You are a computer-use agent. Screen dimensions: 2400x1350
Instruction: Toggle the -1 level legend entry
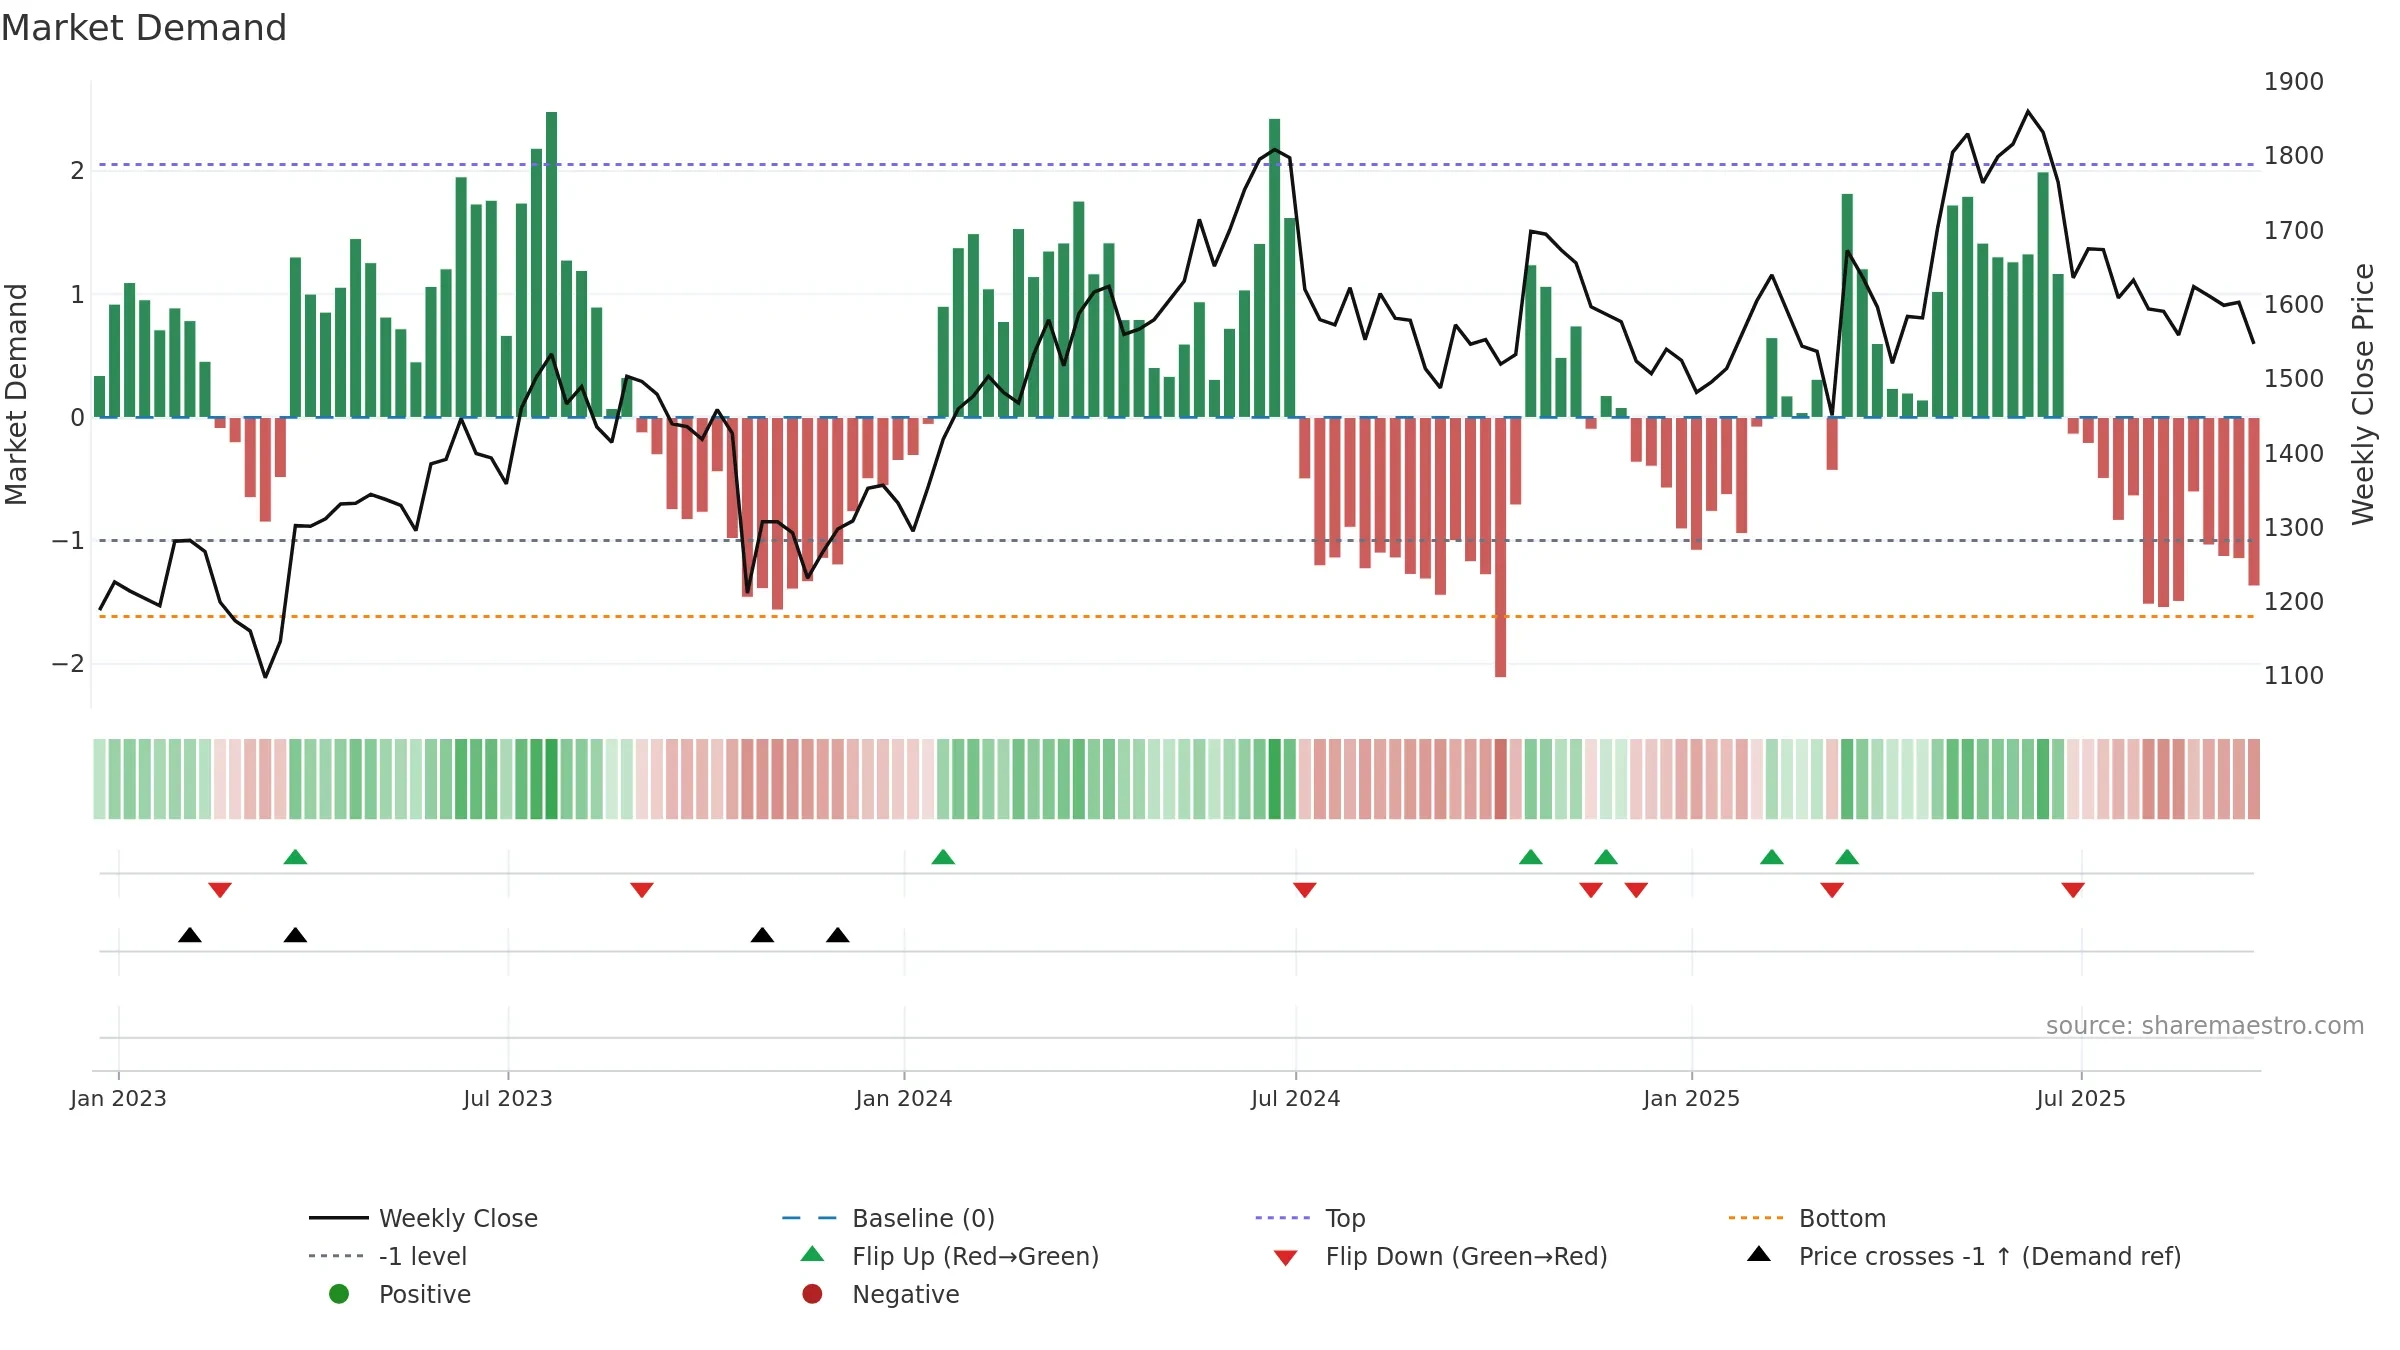[x=388, y=1256]
